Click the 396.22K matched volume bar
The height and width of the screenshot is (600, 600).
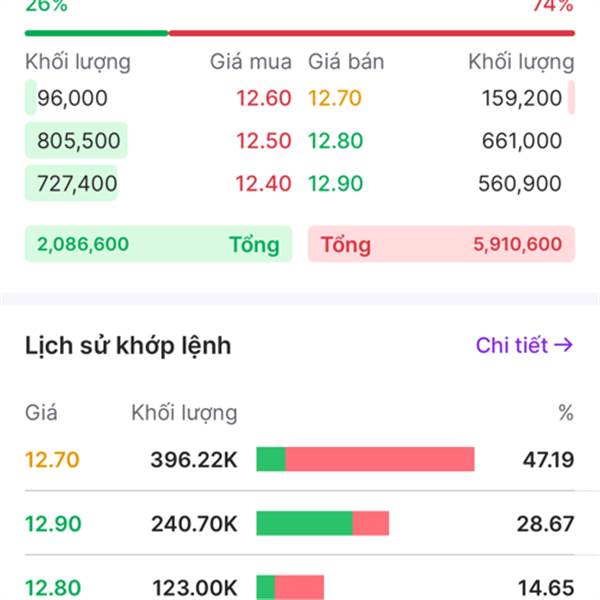(365, 460)
